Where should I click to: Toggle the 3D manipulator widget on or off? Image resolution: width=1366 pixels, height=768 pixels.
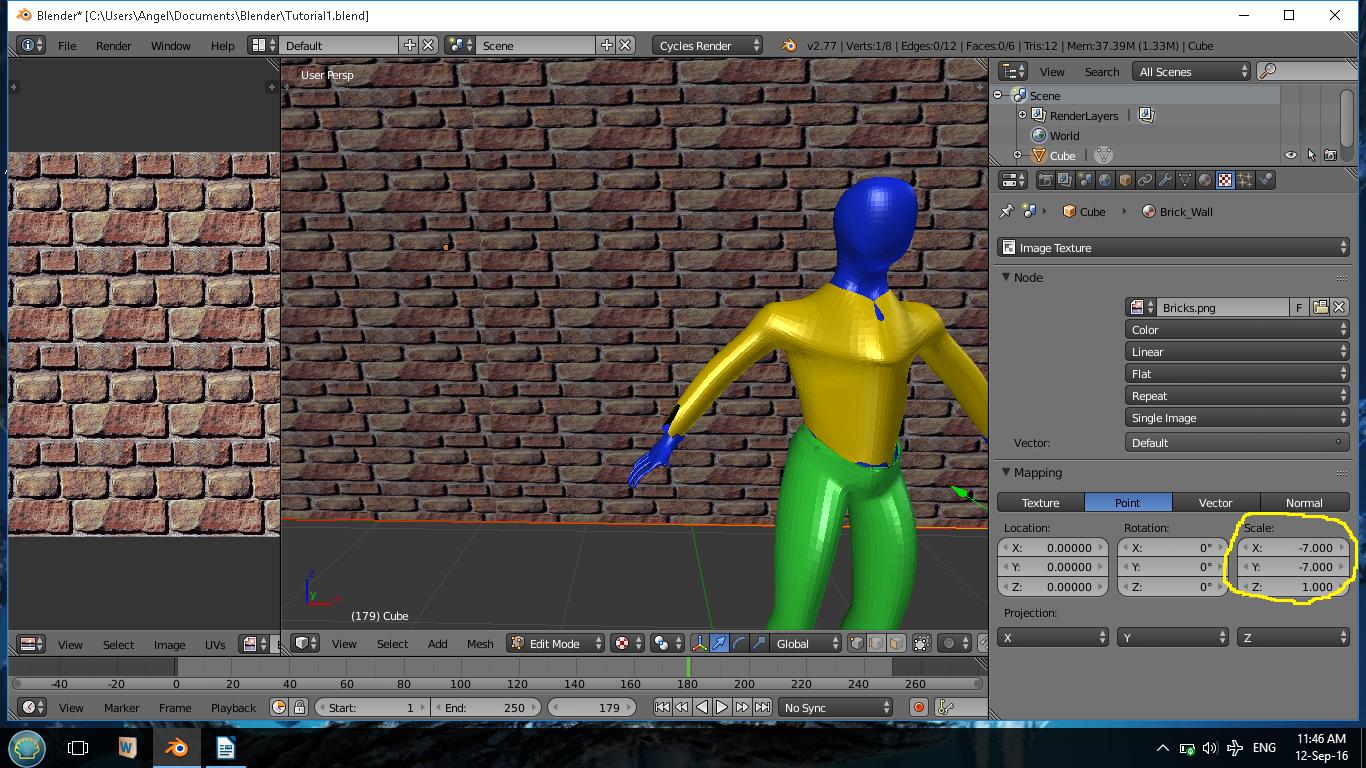point(699,644)
